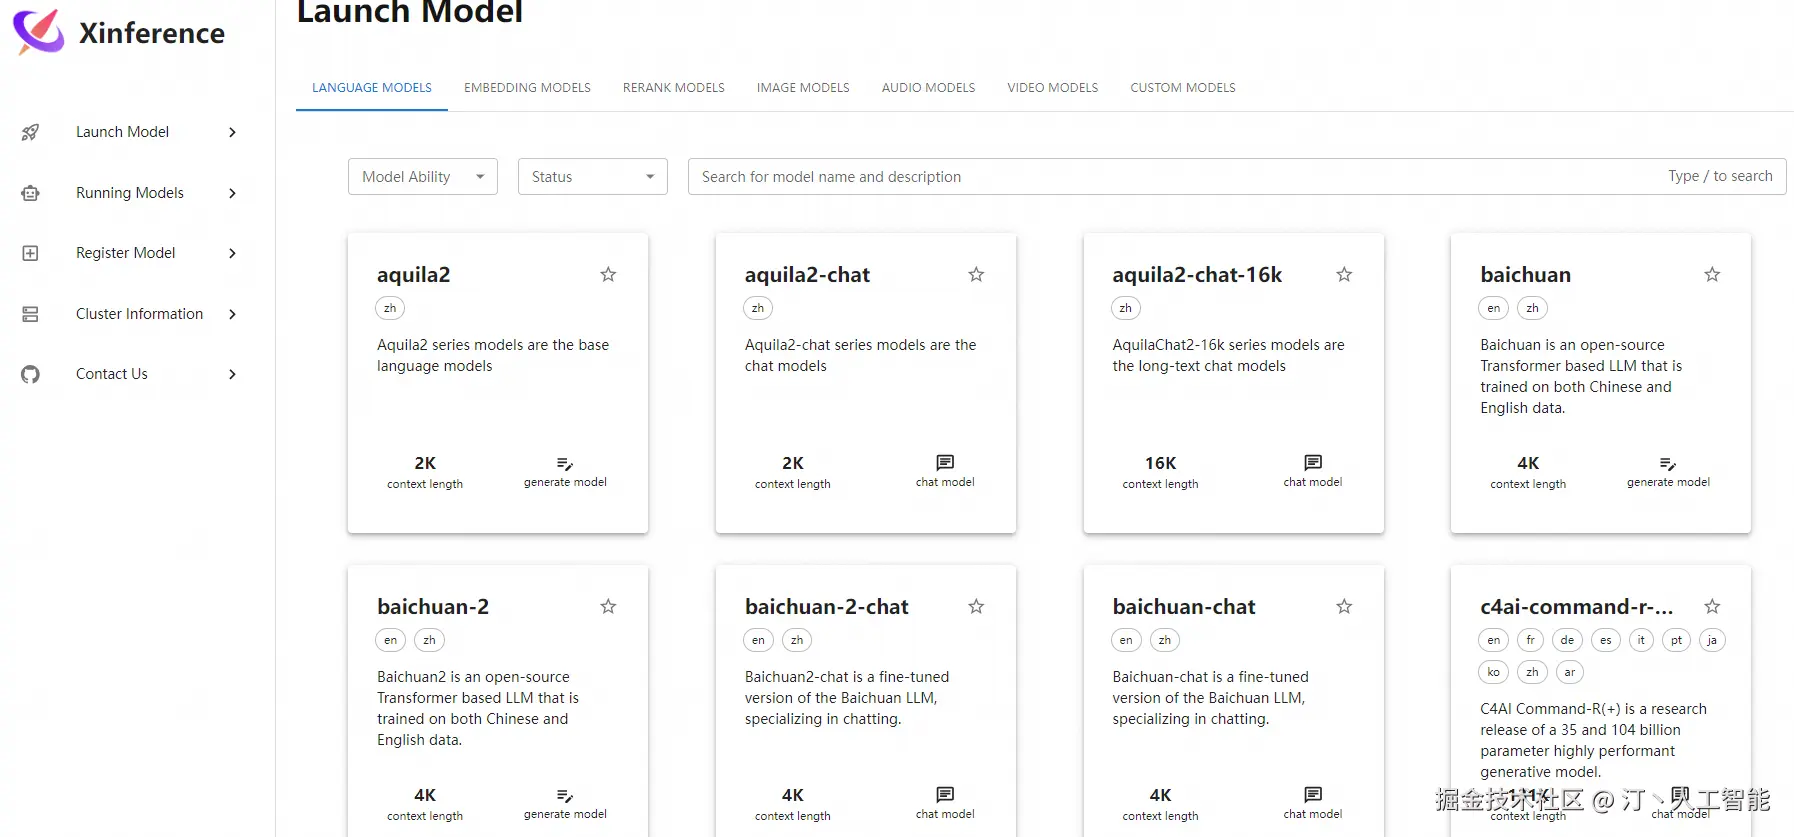Click the chat model icon on baichuan-chat card

(x=1313, y=794)
